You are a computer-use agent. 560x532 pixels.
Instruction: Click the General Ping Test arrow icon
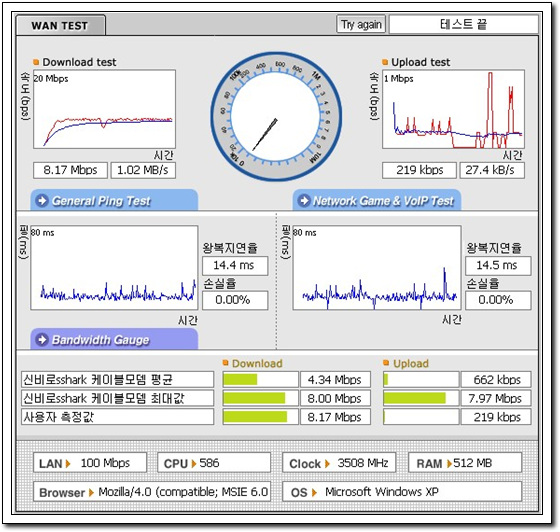42,200
